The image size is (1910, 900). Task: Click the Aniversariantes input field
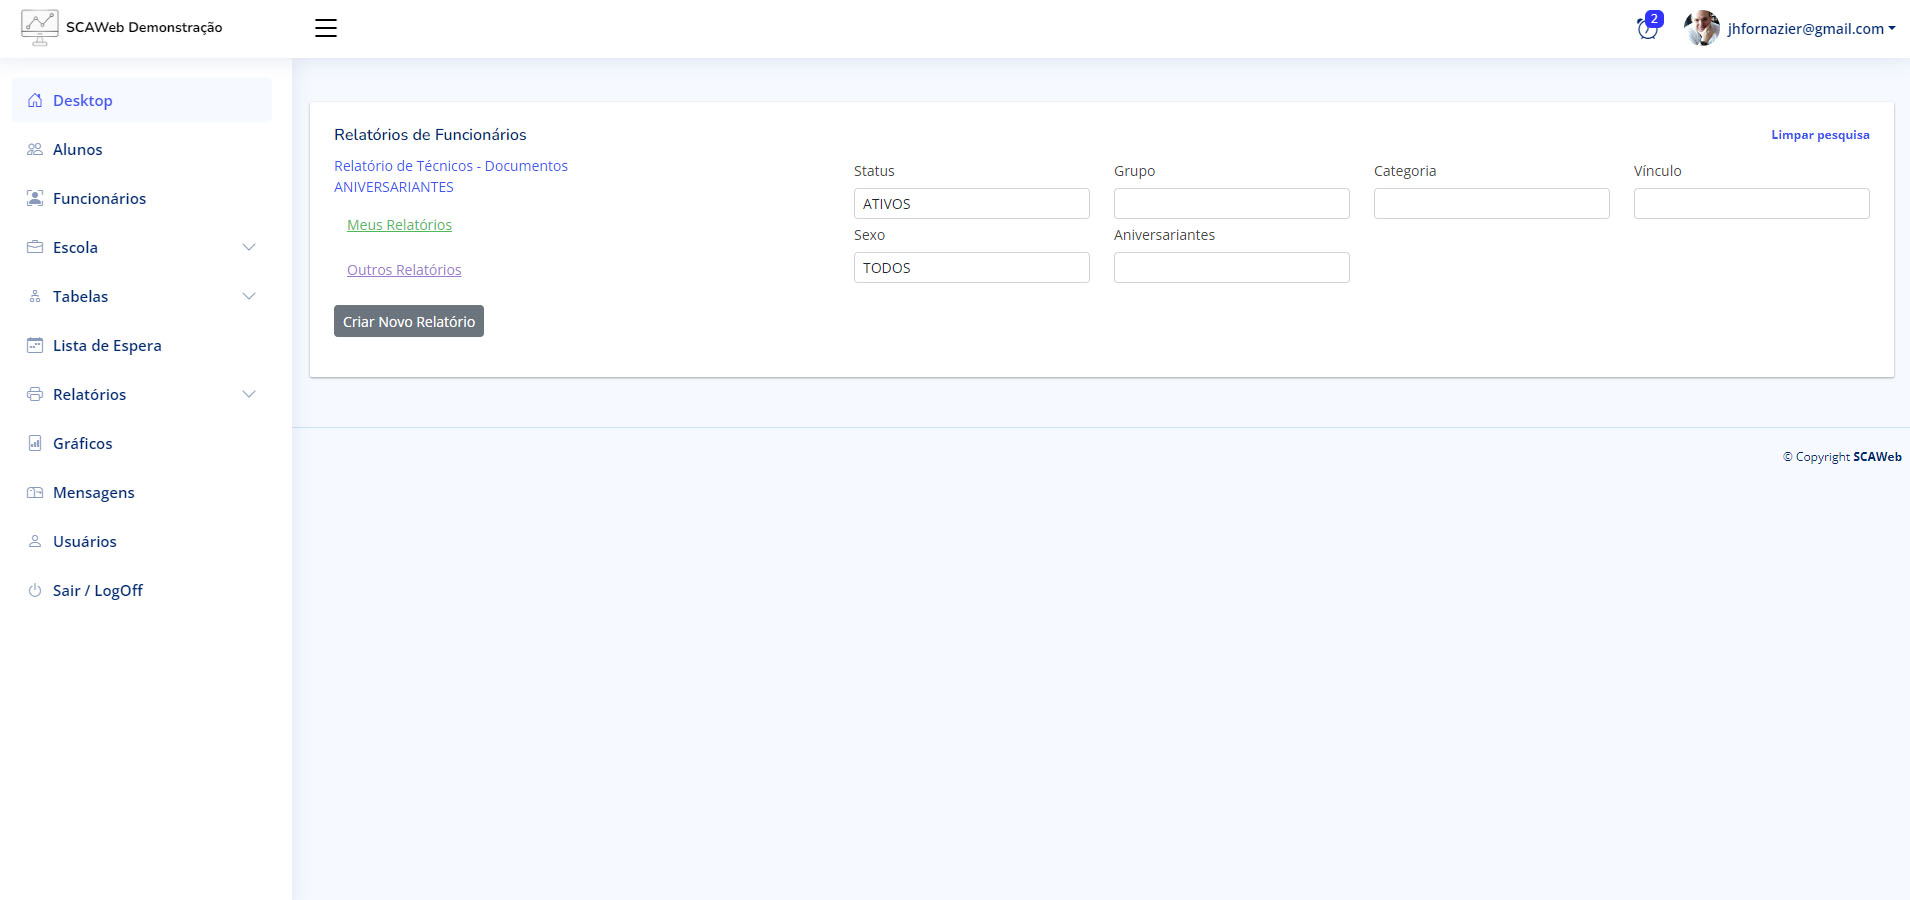1231,268
